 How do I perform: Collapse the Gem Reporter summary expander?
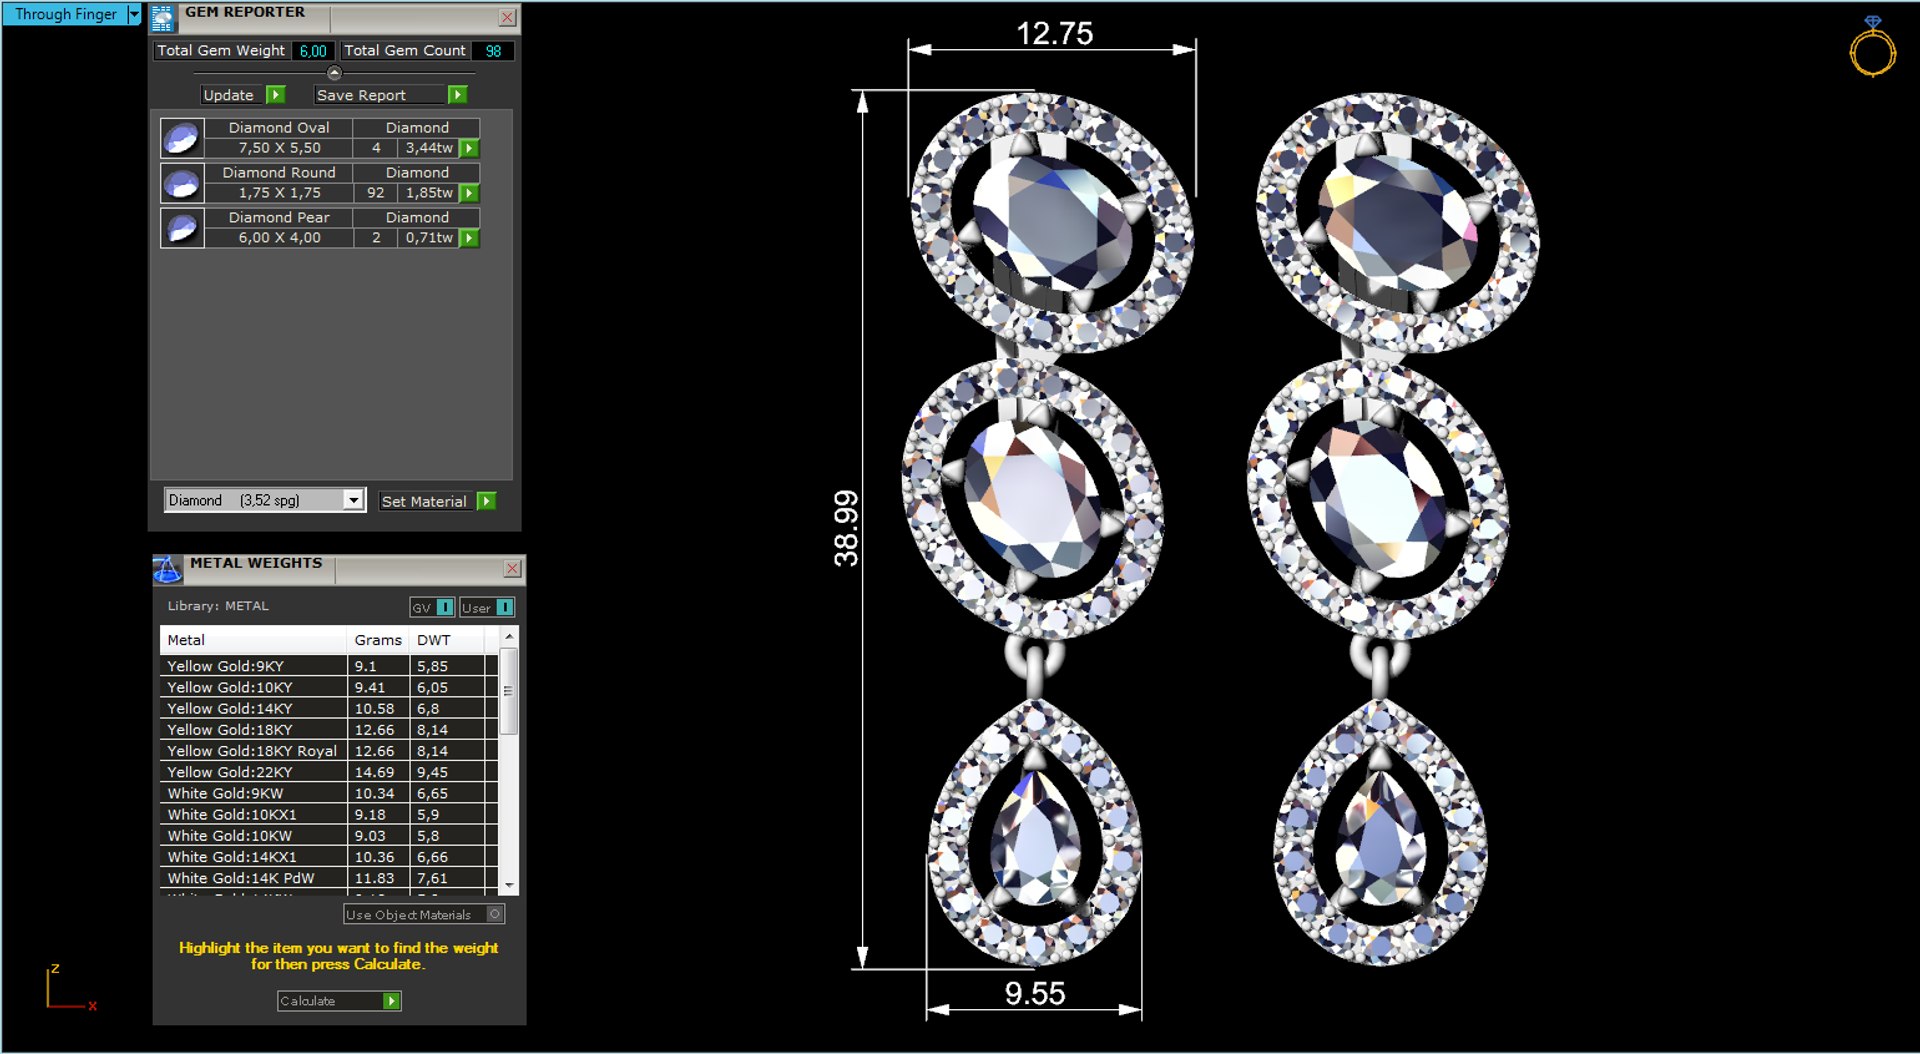point(334,73)
